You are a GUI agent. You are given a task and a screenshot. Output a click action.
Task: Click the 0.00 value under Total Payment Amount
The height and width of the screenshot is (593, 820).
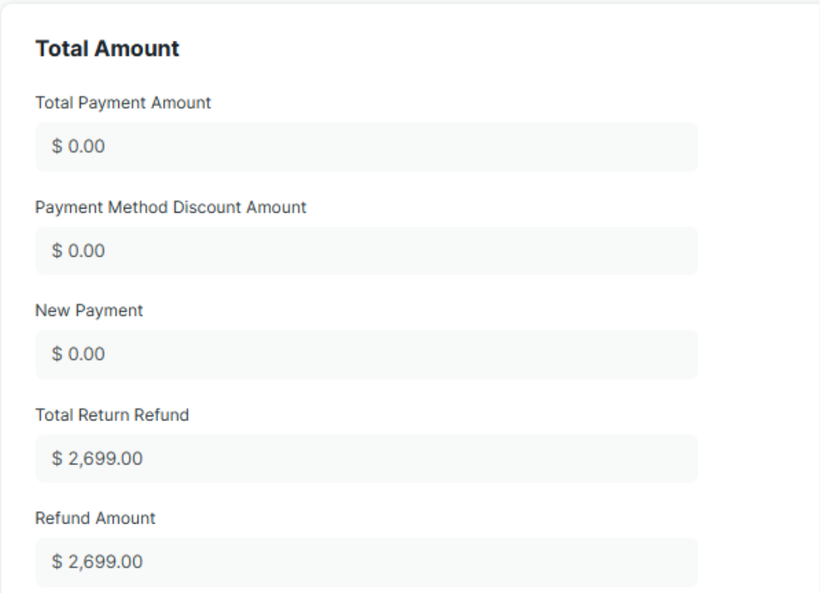coord(86,147)
